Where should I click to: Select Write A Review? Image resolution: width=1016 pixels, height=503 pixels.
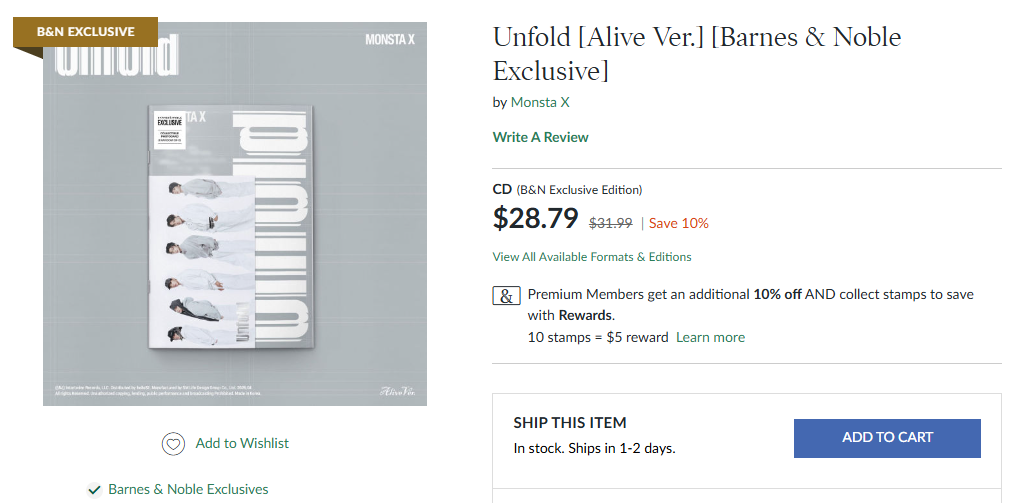point(541,137)
